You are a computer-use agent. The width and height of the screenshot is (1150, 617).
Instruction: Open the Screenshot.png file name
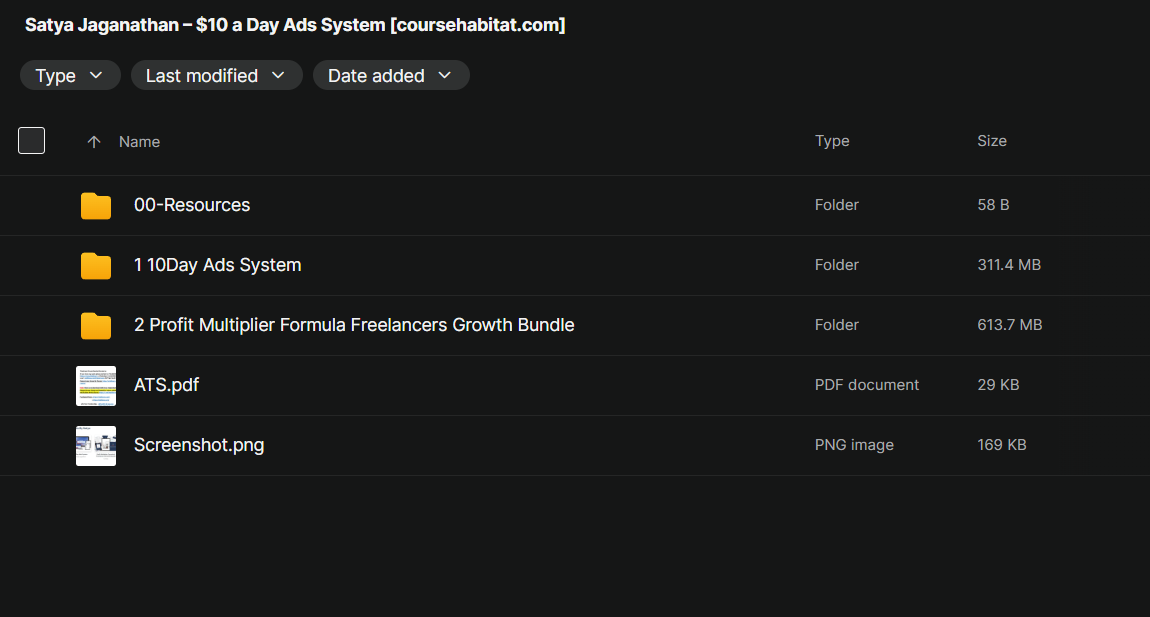point(199,445)
